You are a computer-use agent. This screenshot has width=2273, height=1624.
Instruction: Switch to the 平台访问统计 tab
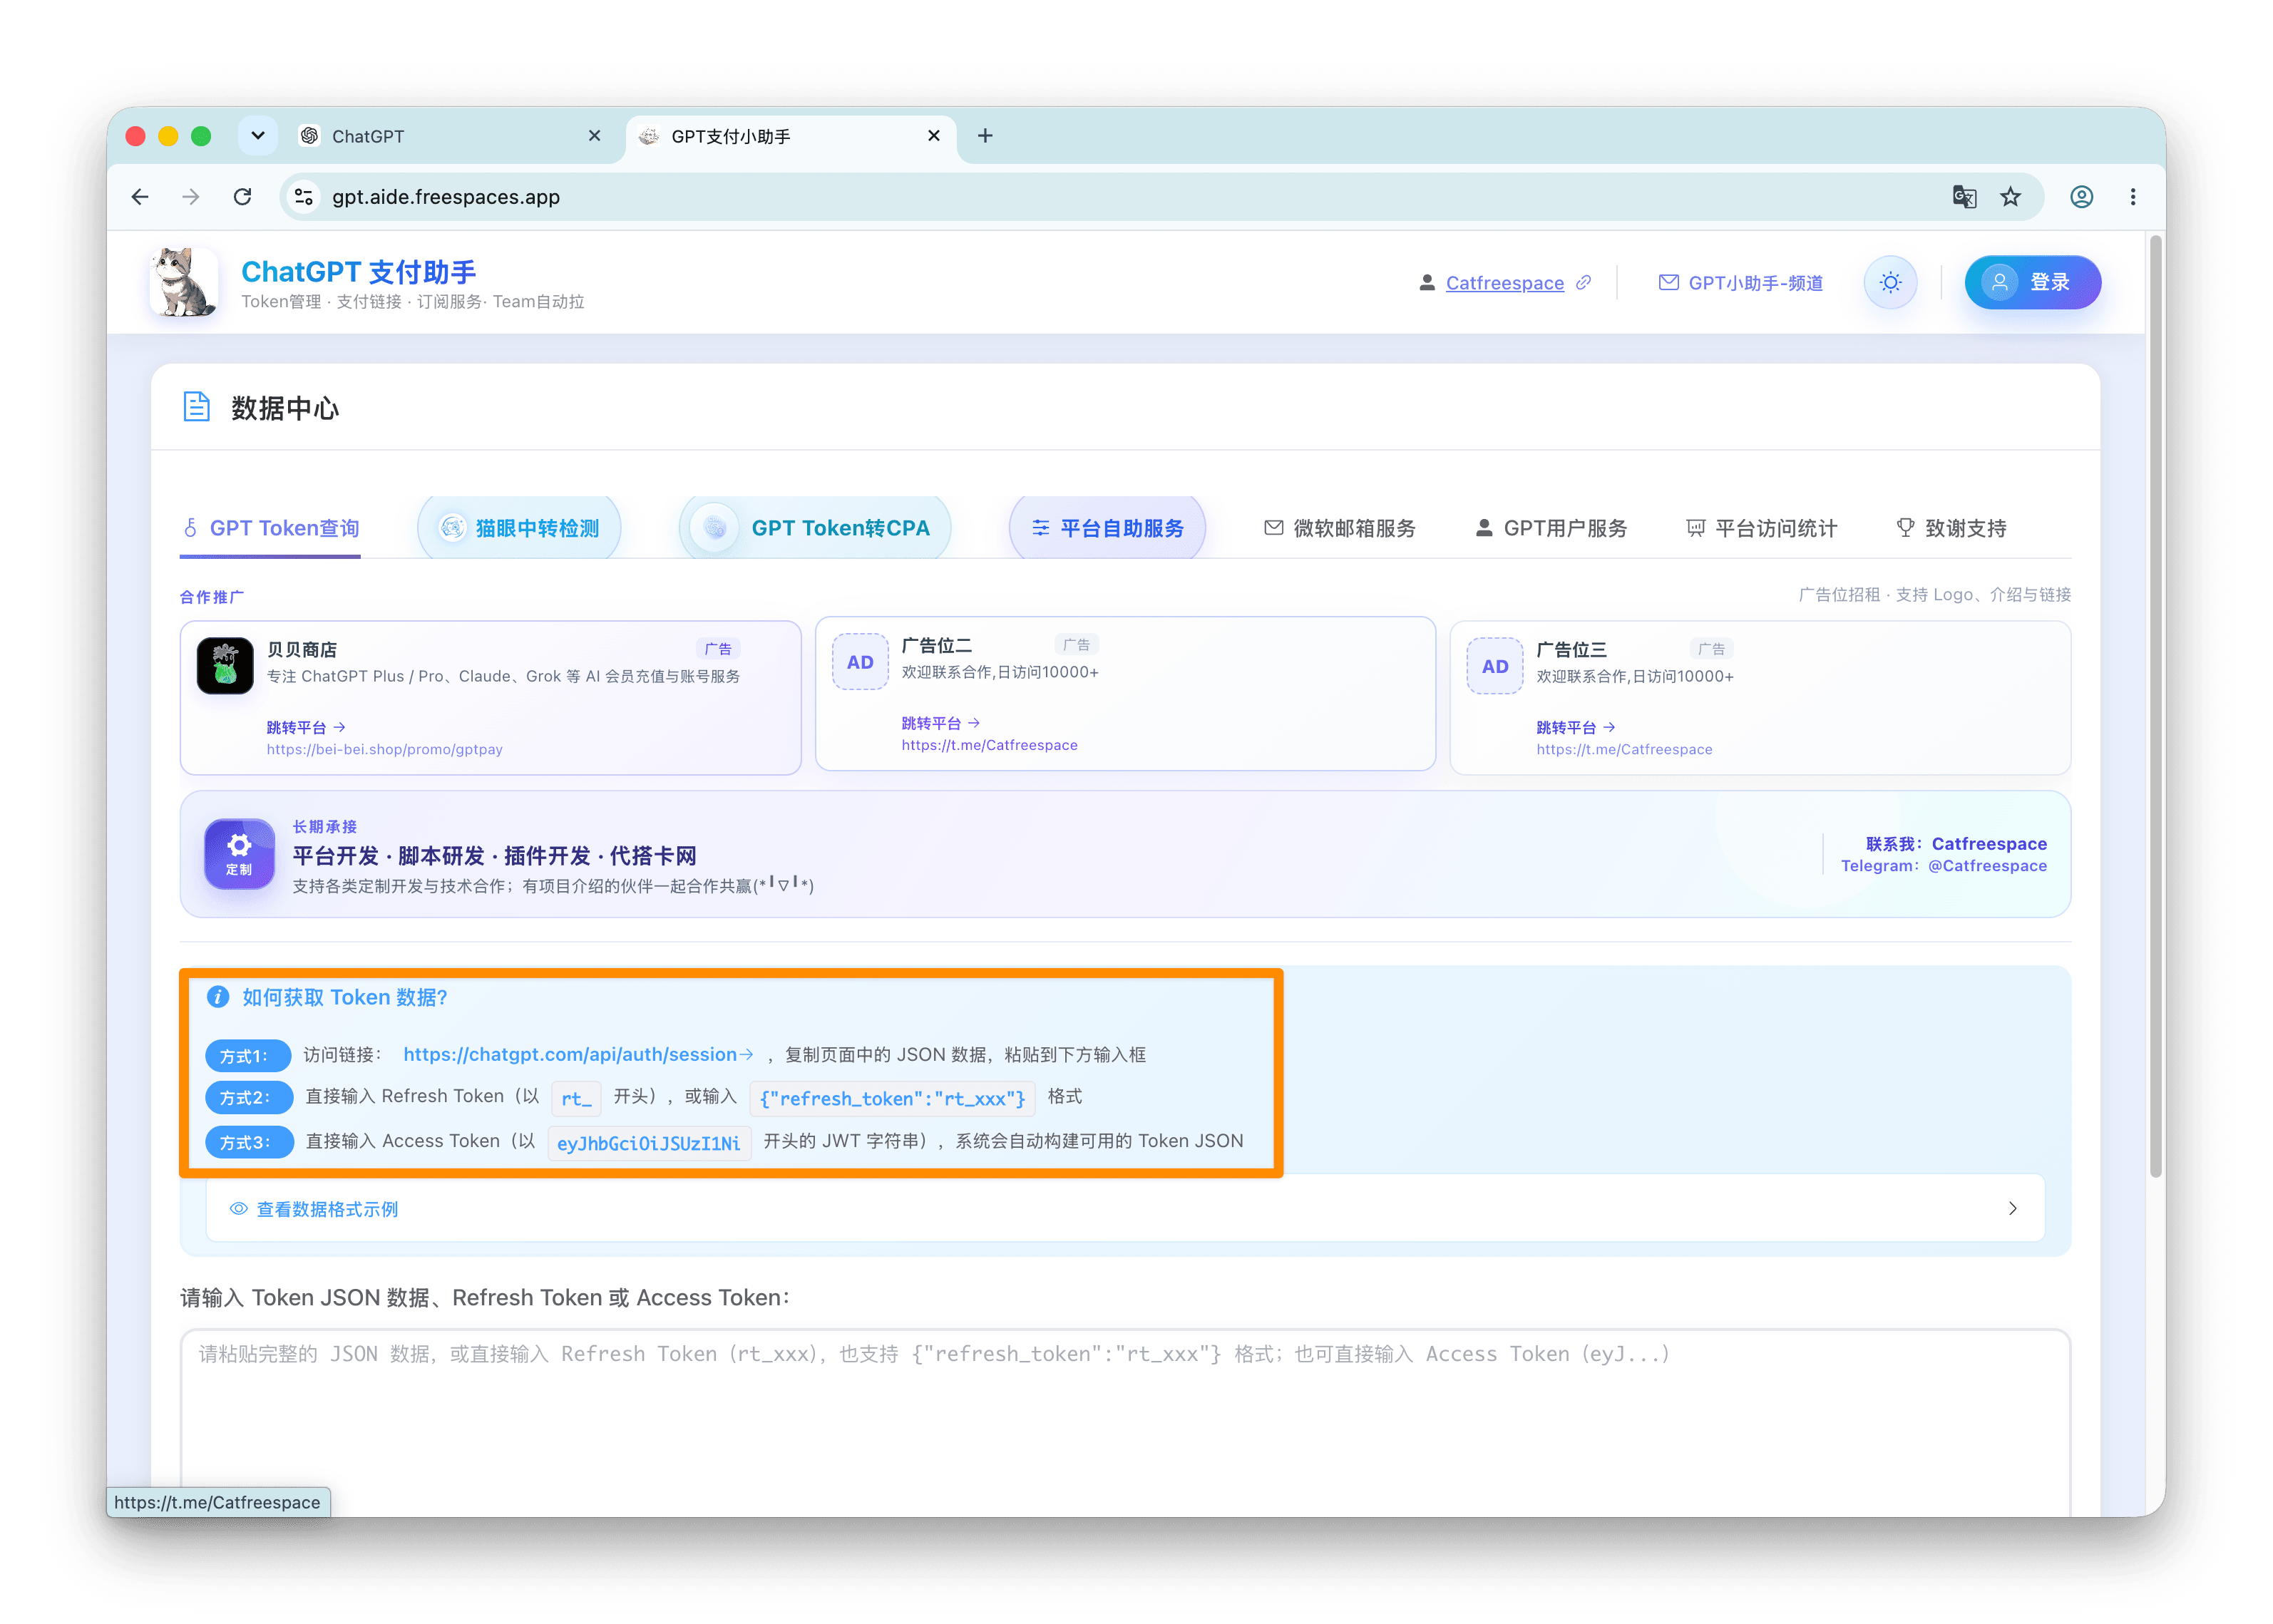[1761, 528]
